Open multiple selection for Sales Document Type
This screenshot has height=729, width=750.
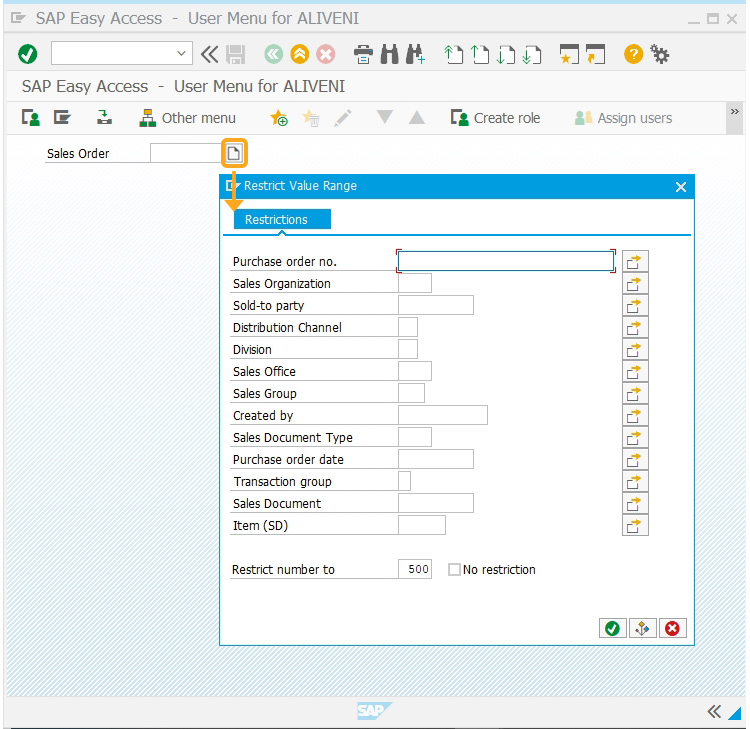pos(635,438)
